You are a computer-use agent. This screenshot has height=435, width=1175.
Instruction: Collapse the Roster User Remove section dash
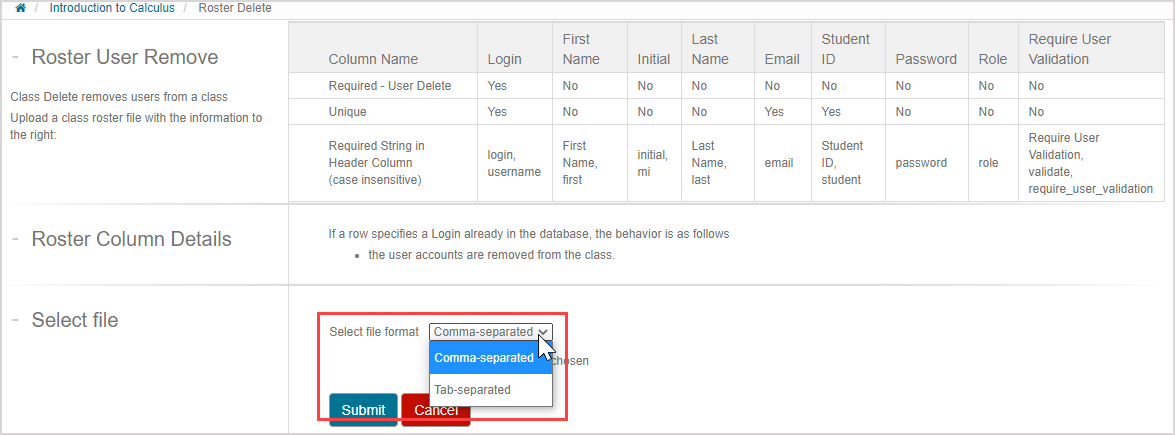click(16, 57)
